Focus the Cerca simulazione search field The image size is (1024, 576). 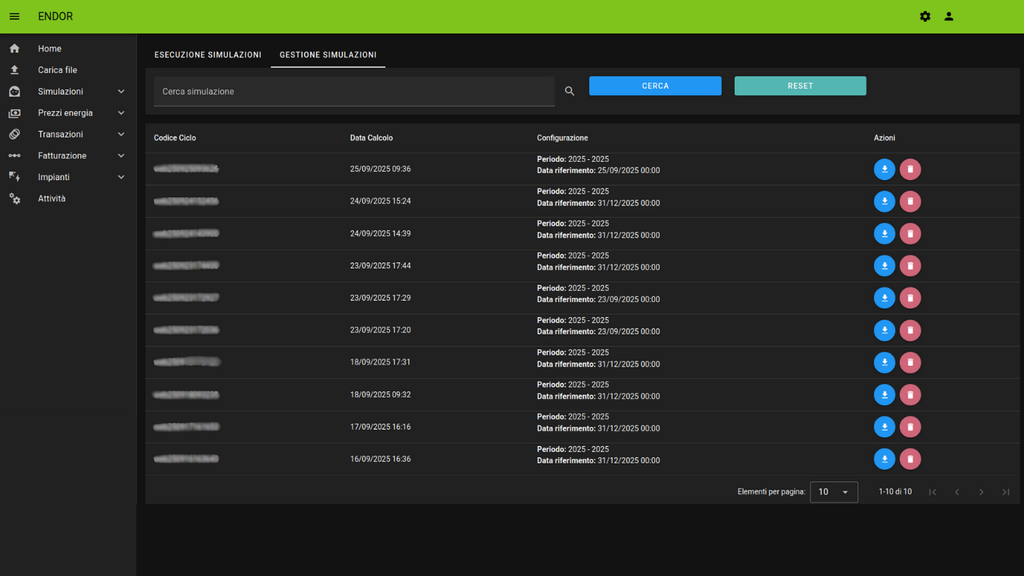tap(354, 91)
